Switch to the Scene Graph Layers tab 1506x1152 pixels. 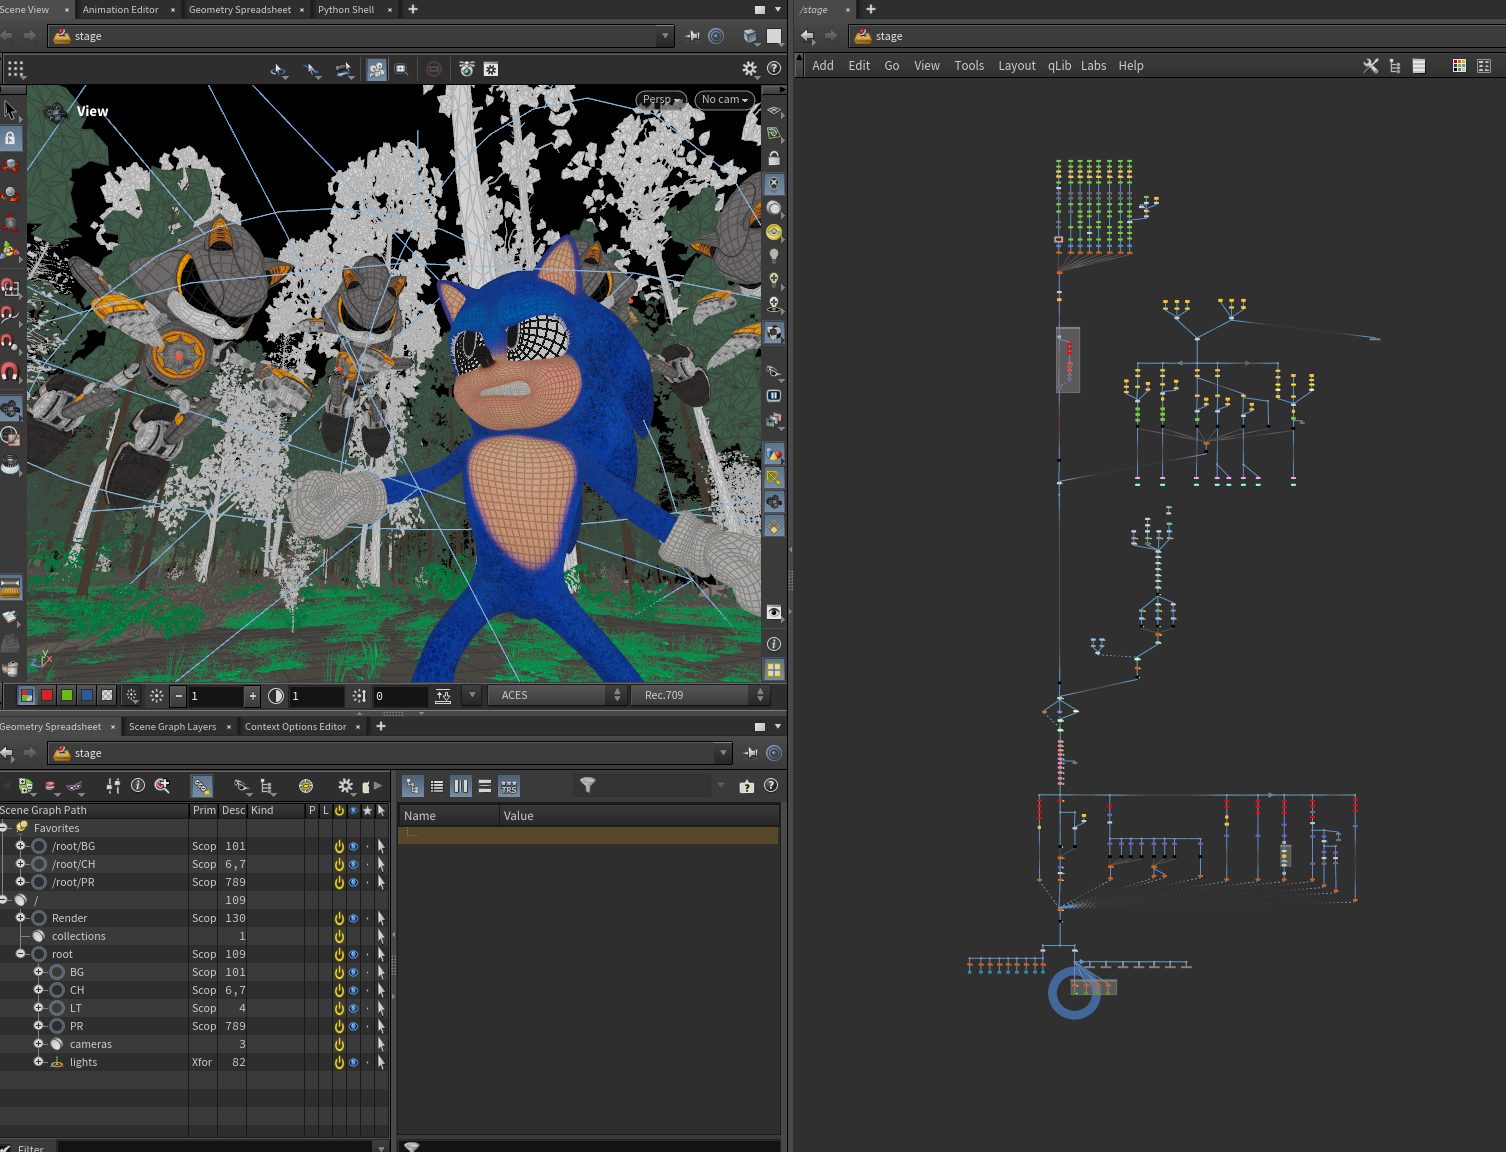(x=172, y=727)
